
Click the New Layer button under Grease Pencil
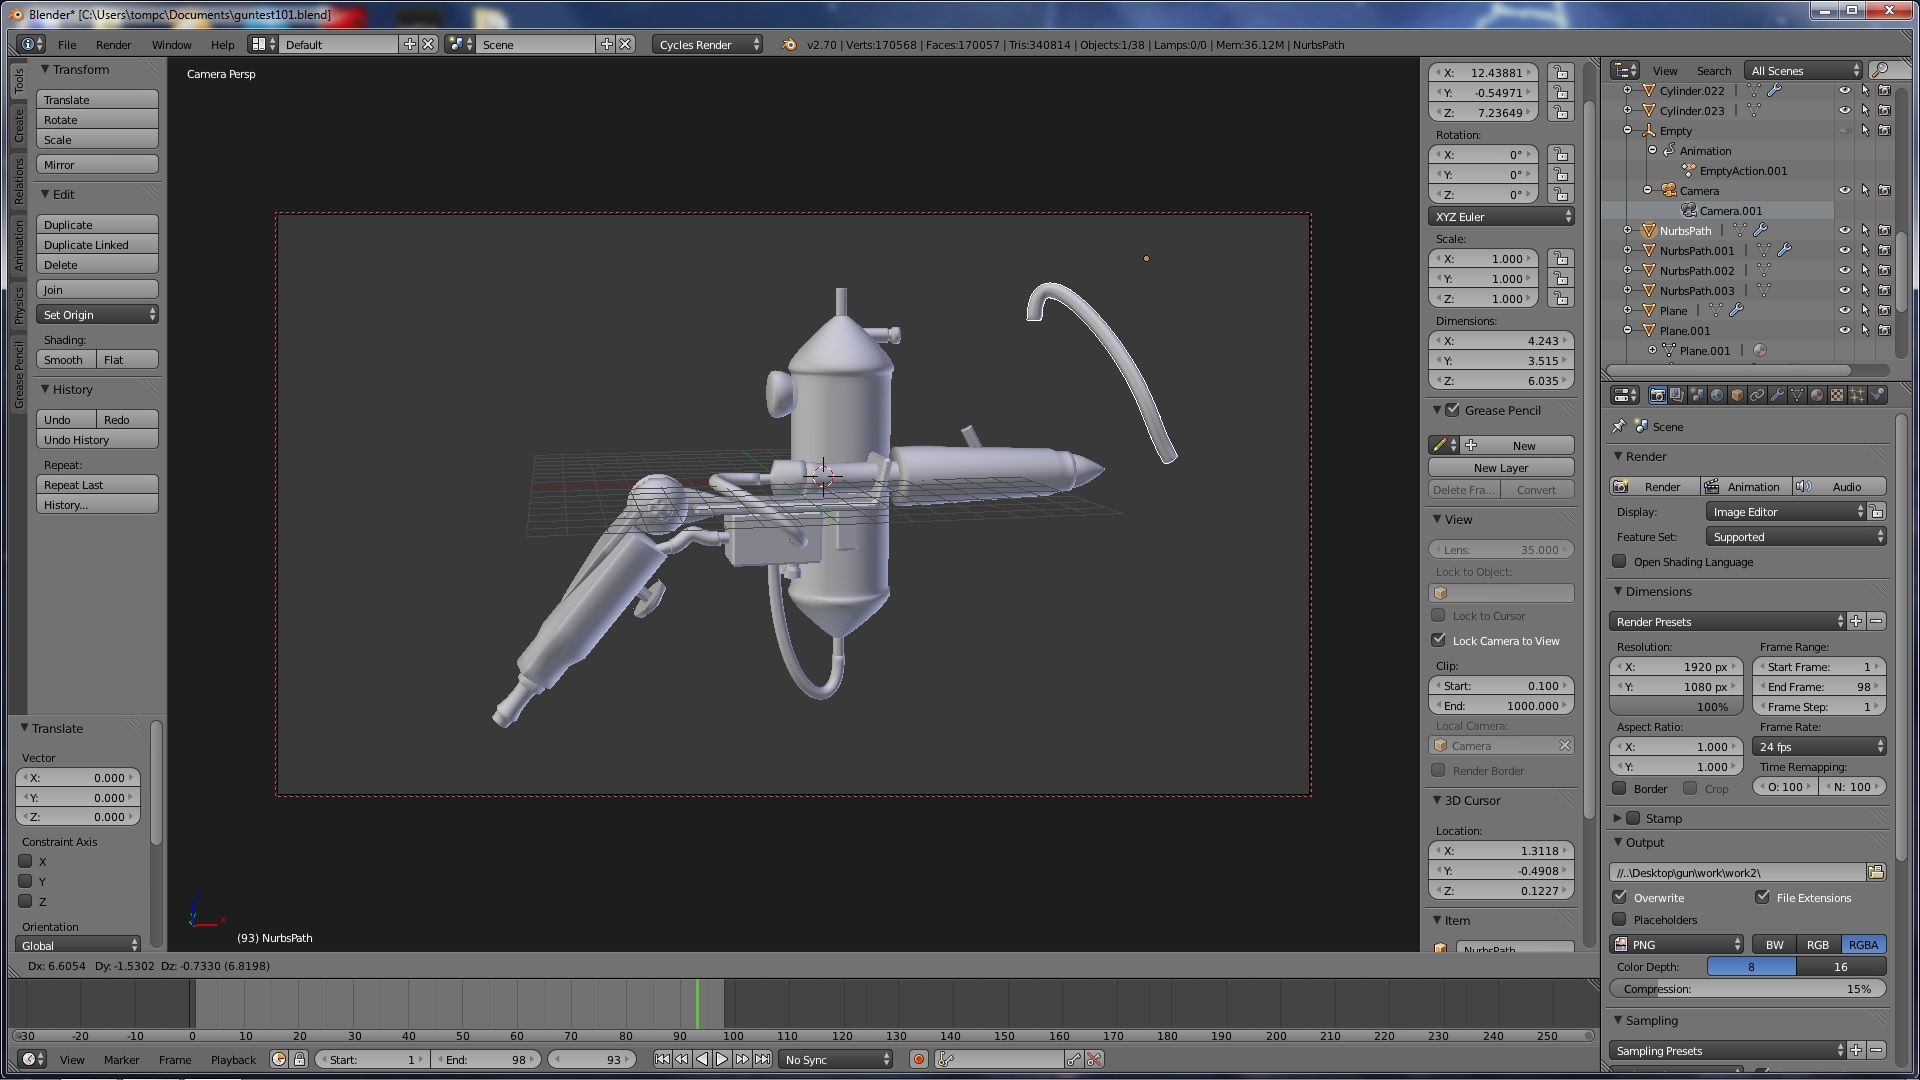[1500, 467]
